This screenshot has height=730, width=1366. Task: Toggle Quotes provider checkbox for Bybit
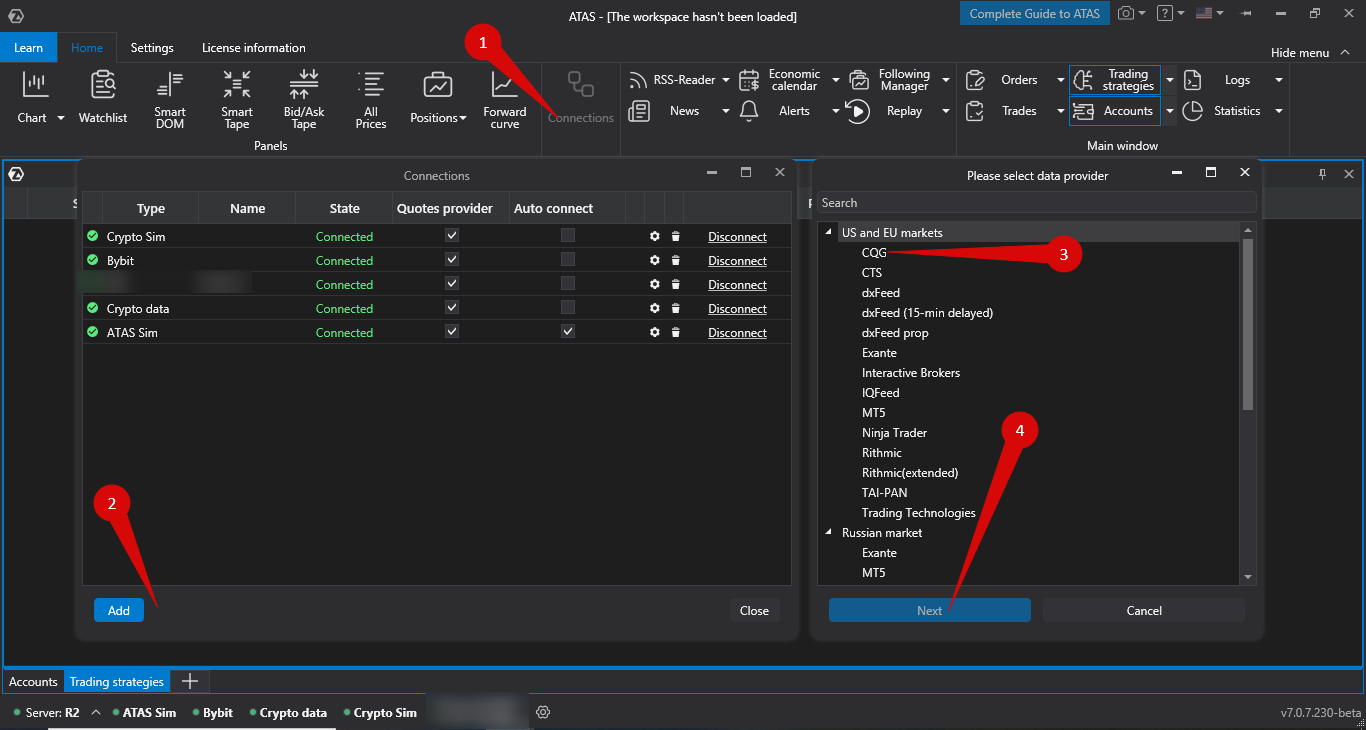point(452,260)
